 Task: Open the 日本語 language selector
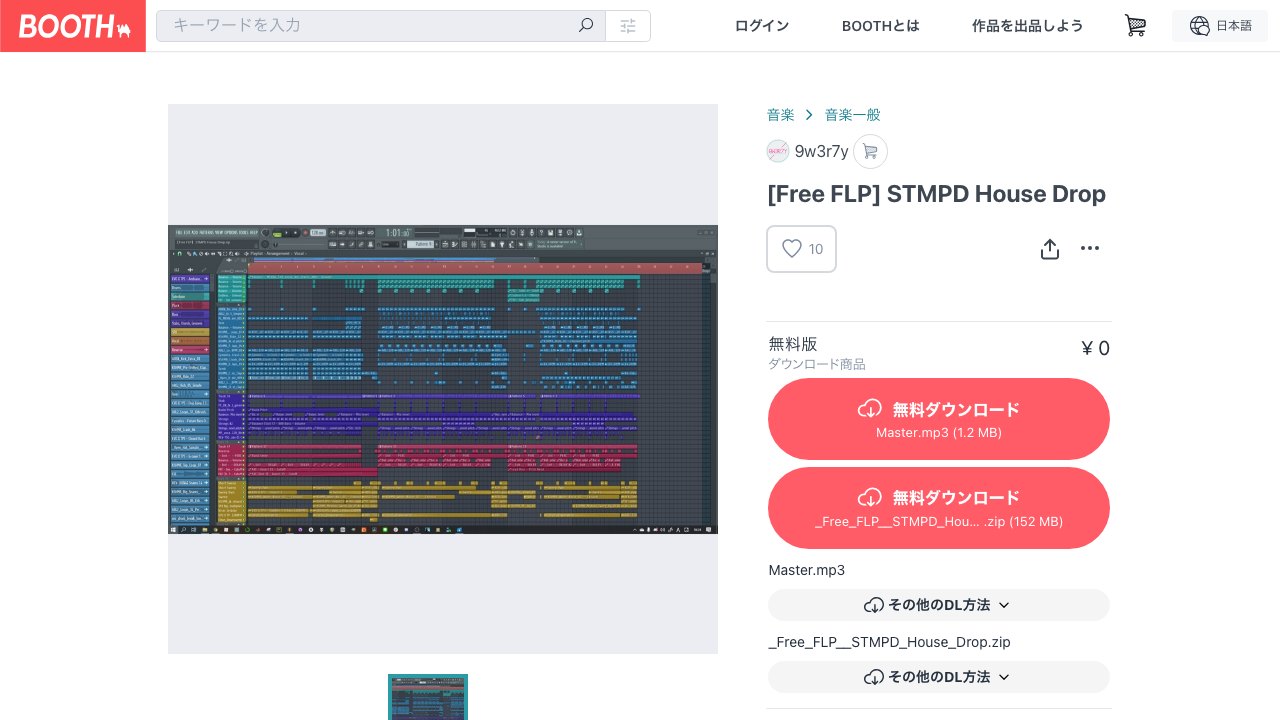coord(1220,26)
